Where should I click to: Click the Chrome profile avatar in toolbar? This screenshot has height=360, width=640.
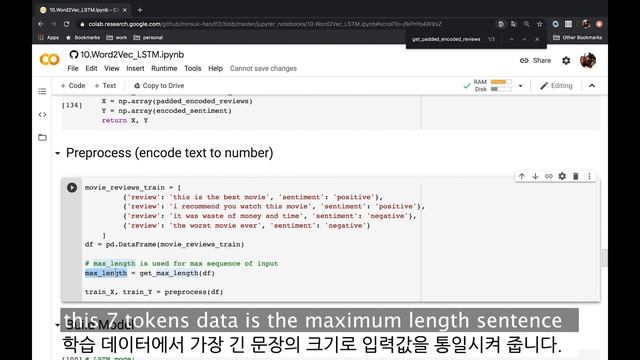click(x=586, y=24)
